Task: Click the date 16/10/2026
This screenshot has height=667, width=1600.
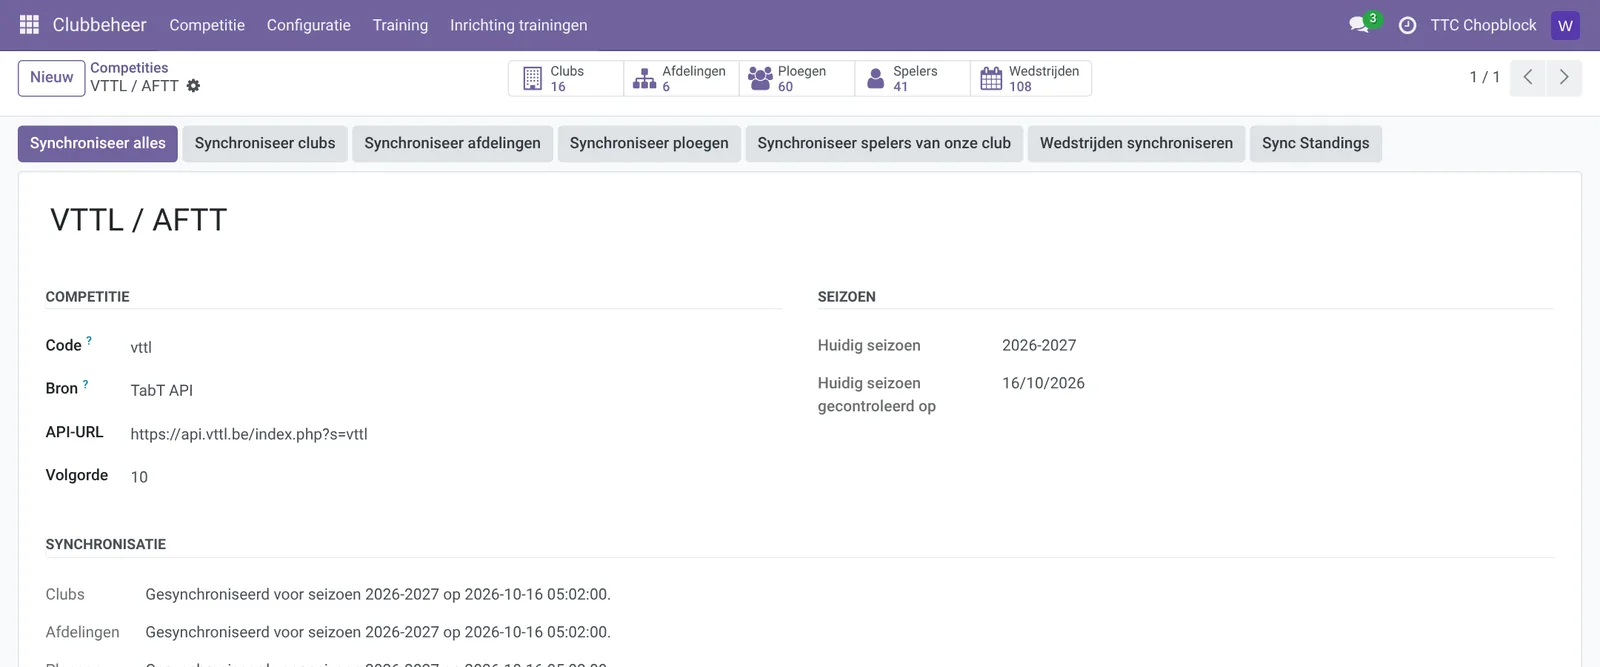Action: (x=1043, y=383)
